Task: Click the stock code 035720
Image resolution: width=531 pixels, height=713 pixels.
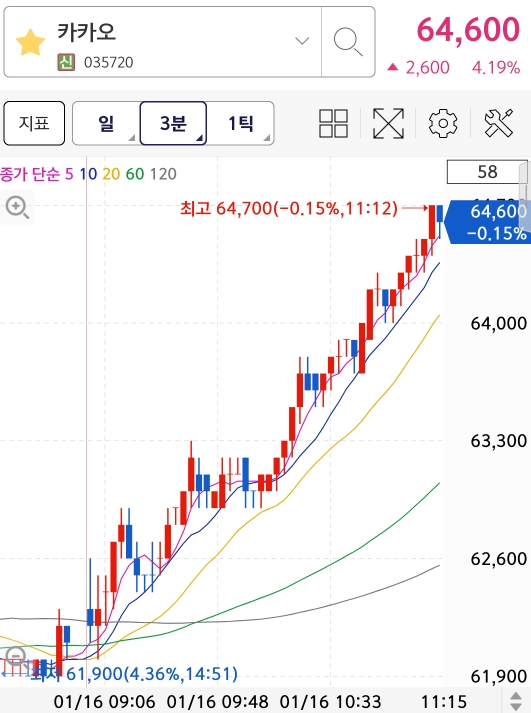Action: click(109, 62)
